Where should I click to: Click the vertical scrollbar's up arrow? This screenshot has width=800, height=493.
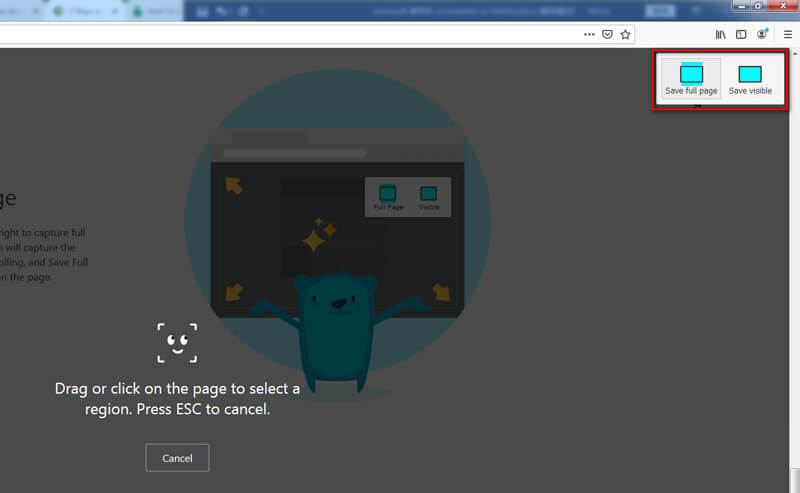(794, 53)
